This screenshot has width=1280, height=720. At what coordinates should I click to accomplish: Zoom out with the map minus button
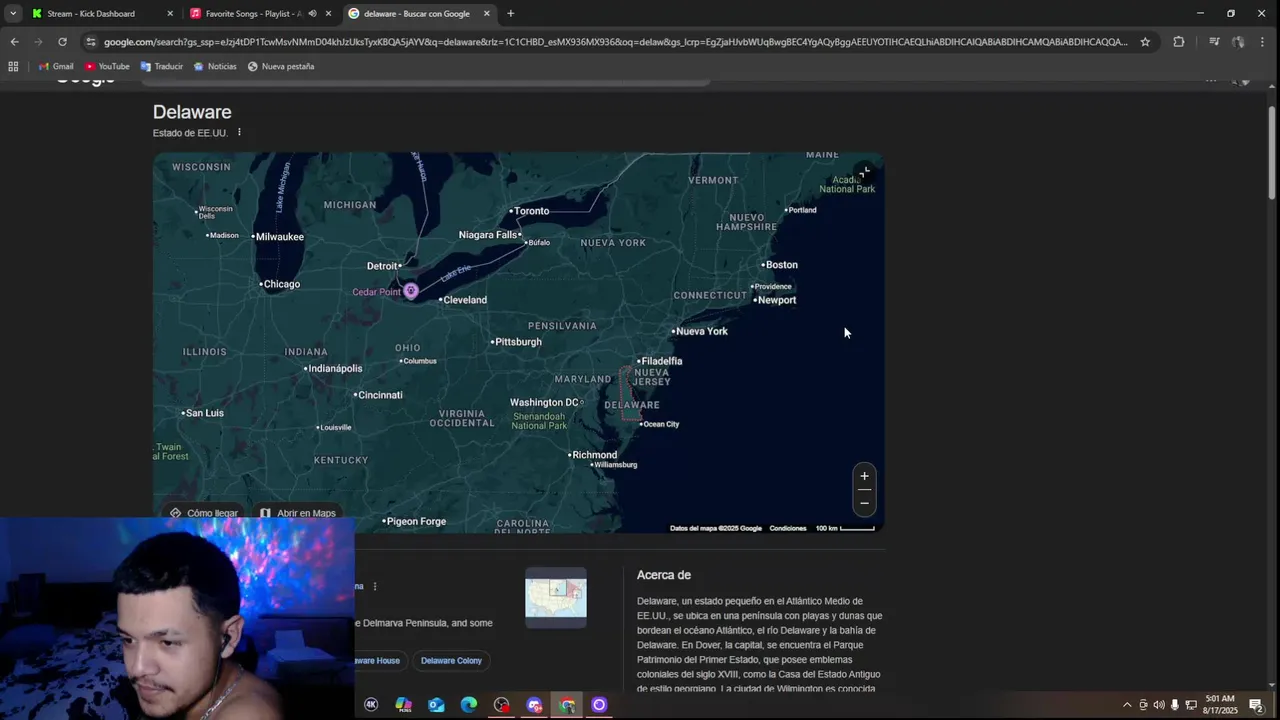coord(864,502)
